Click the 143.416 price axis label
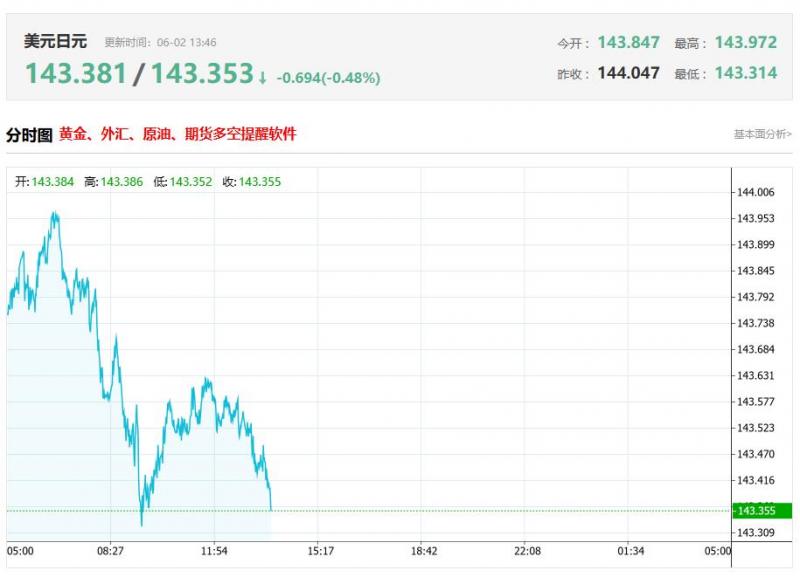Viewport: 800px width, 584px height. click(x=756, y=480)
